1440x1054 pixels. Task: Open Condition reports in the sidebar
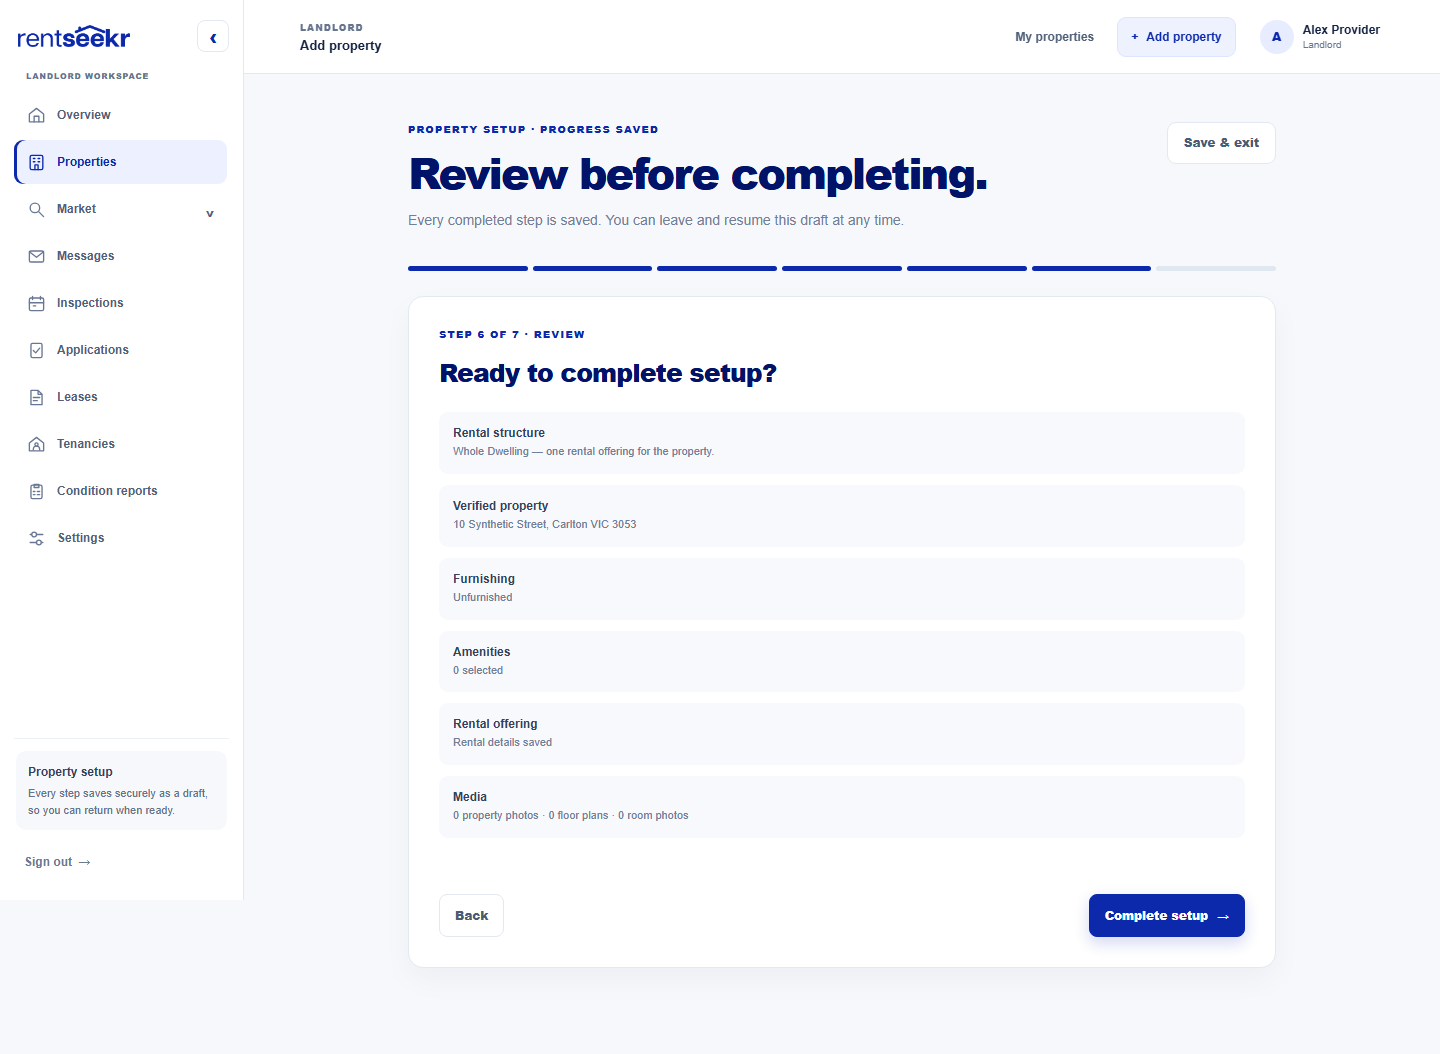click(121, 491)
